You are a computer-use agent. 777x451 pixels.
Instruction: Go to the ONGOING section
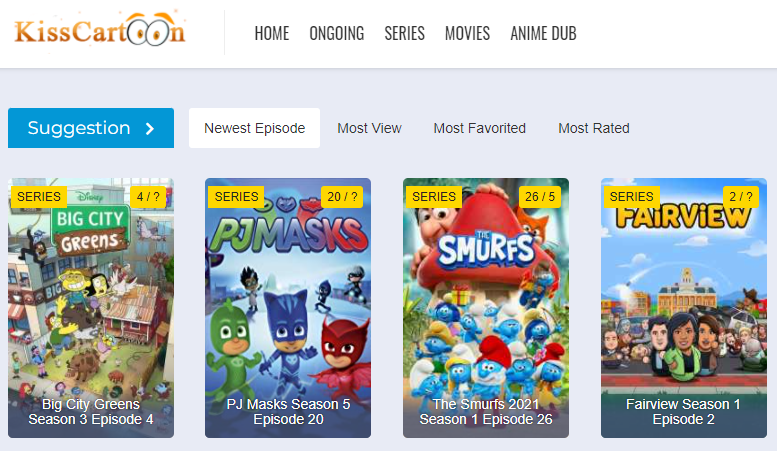click(336, 34)
